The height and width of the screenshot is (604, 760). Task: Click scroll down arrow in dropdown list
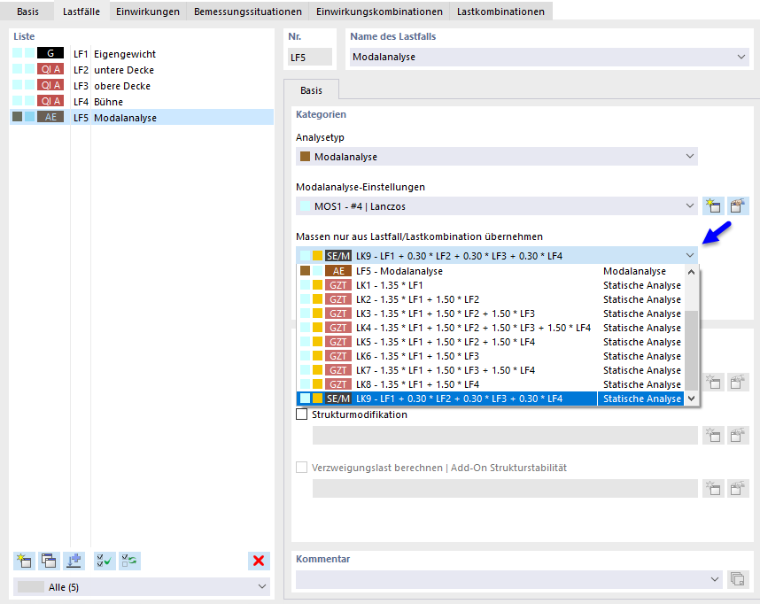pos(692,398)
